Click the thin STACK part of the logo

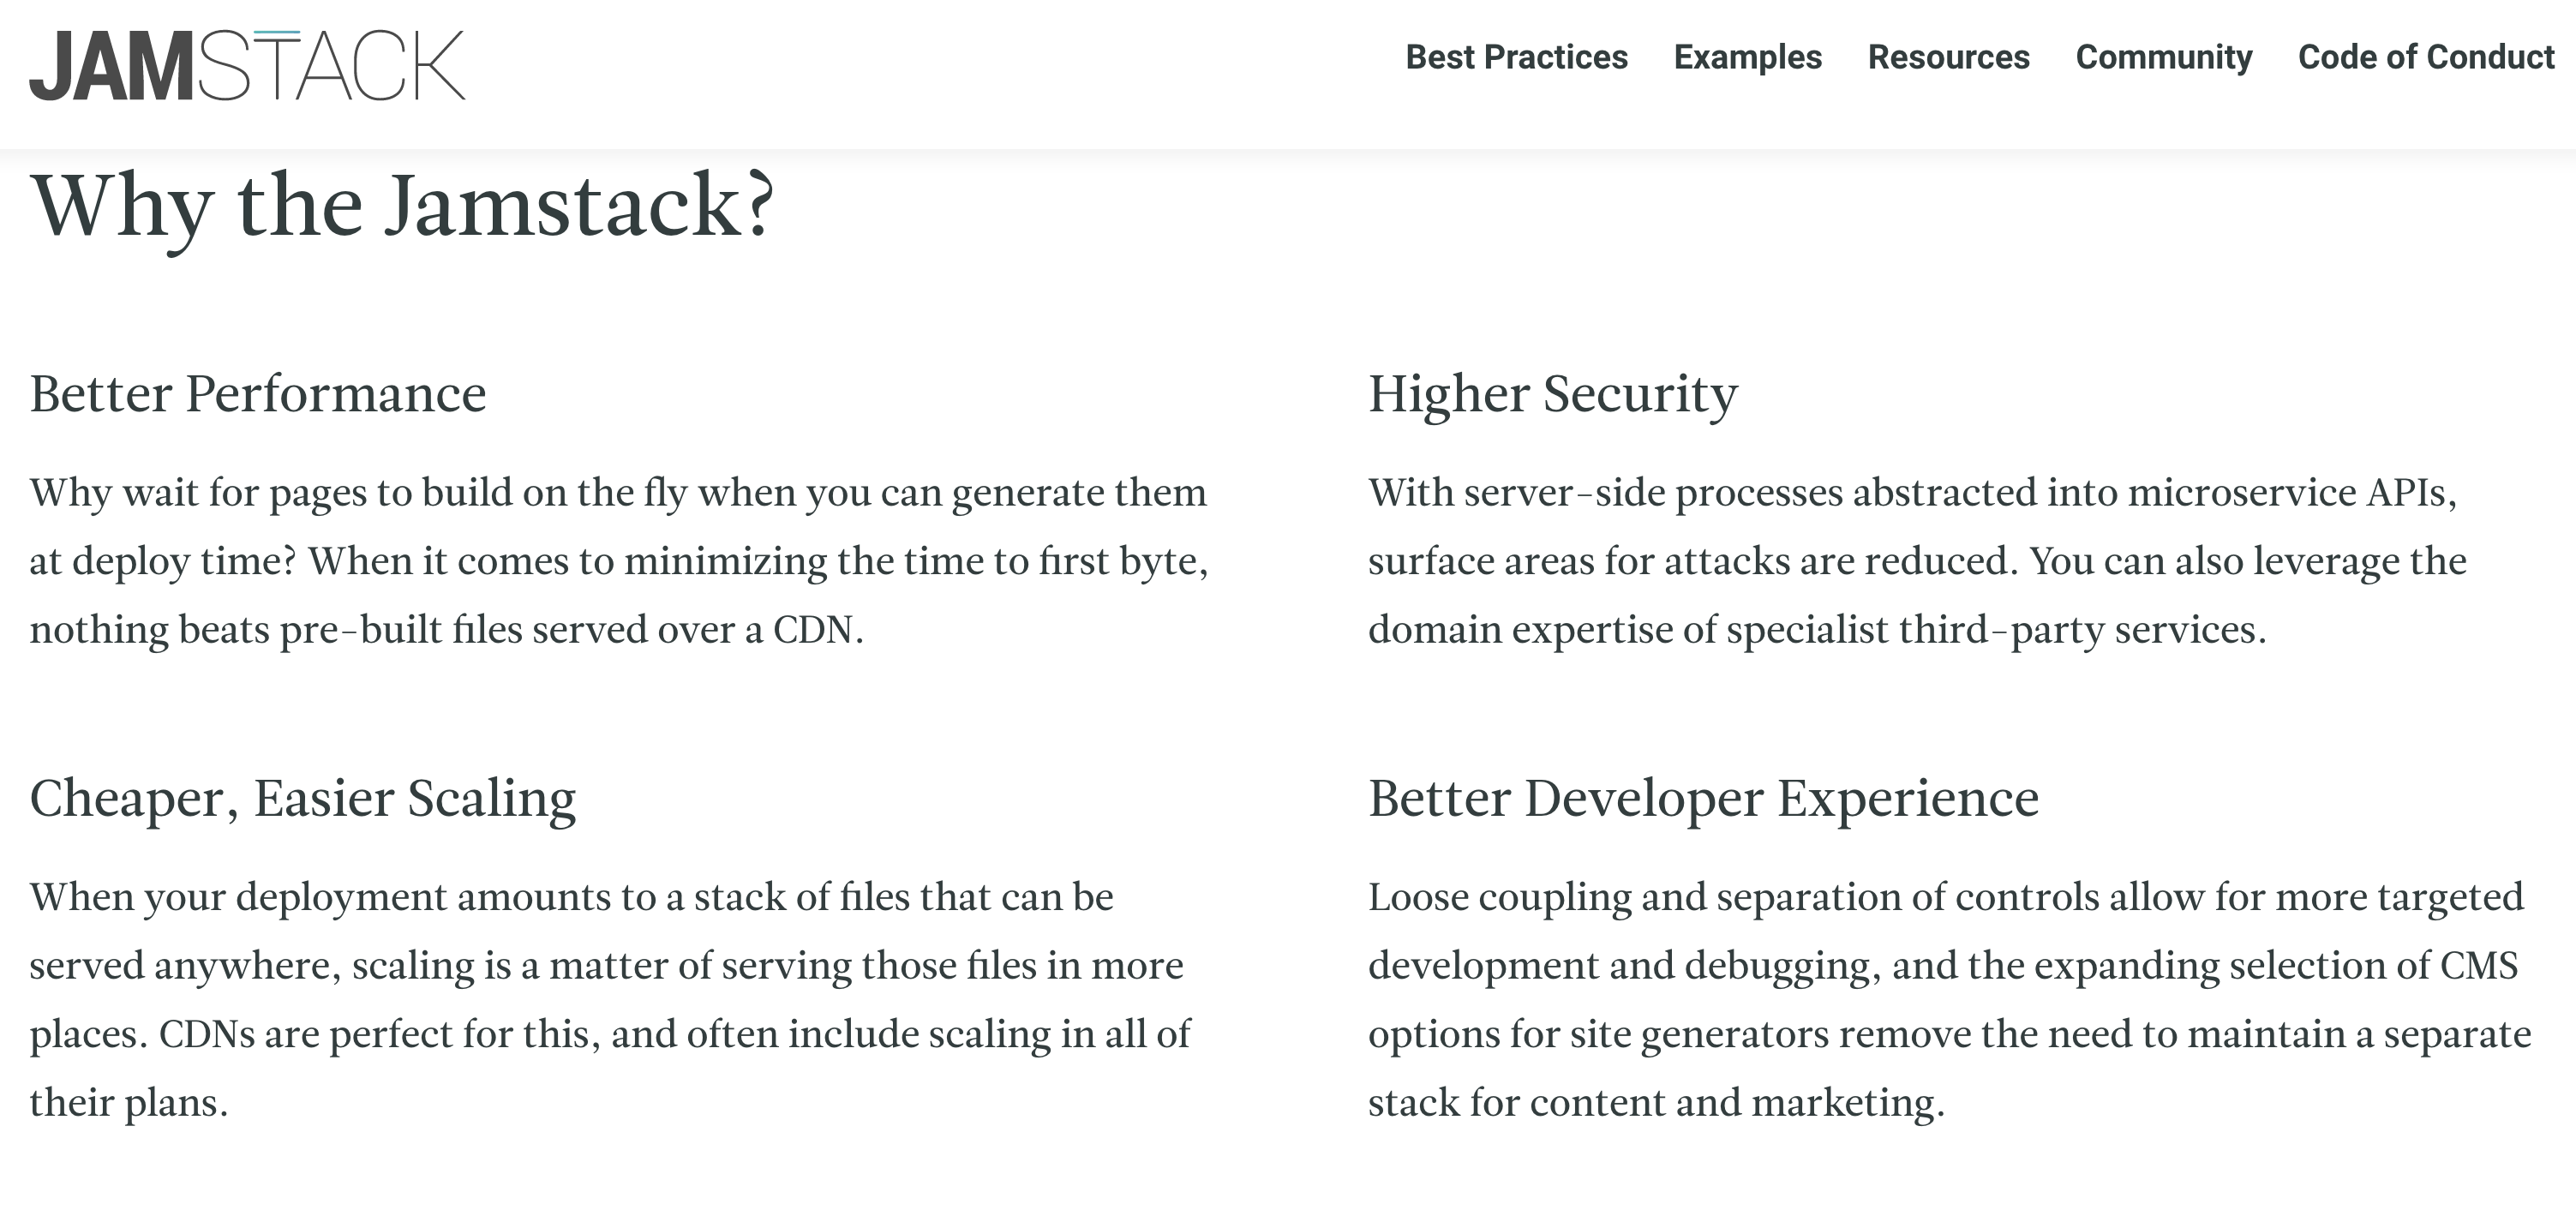(332, 67)
